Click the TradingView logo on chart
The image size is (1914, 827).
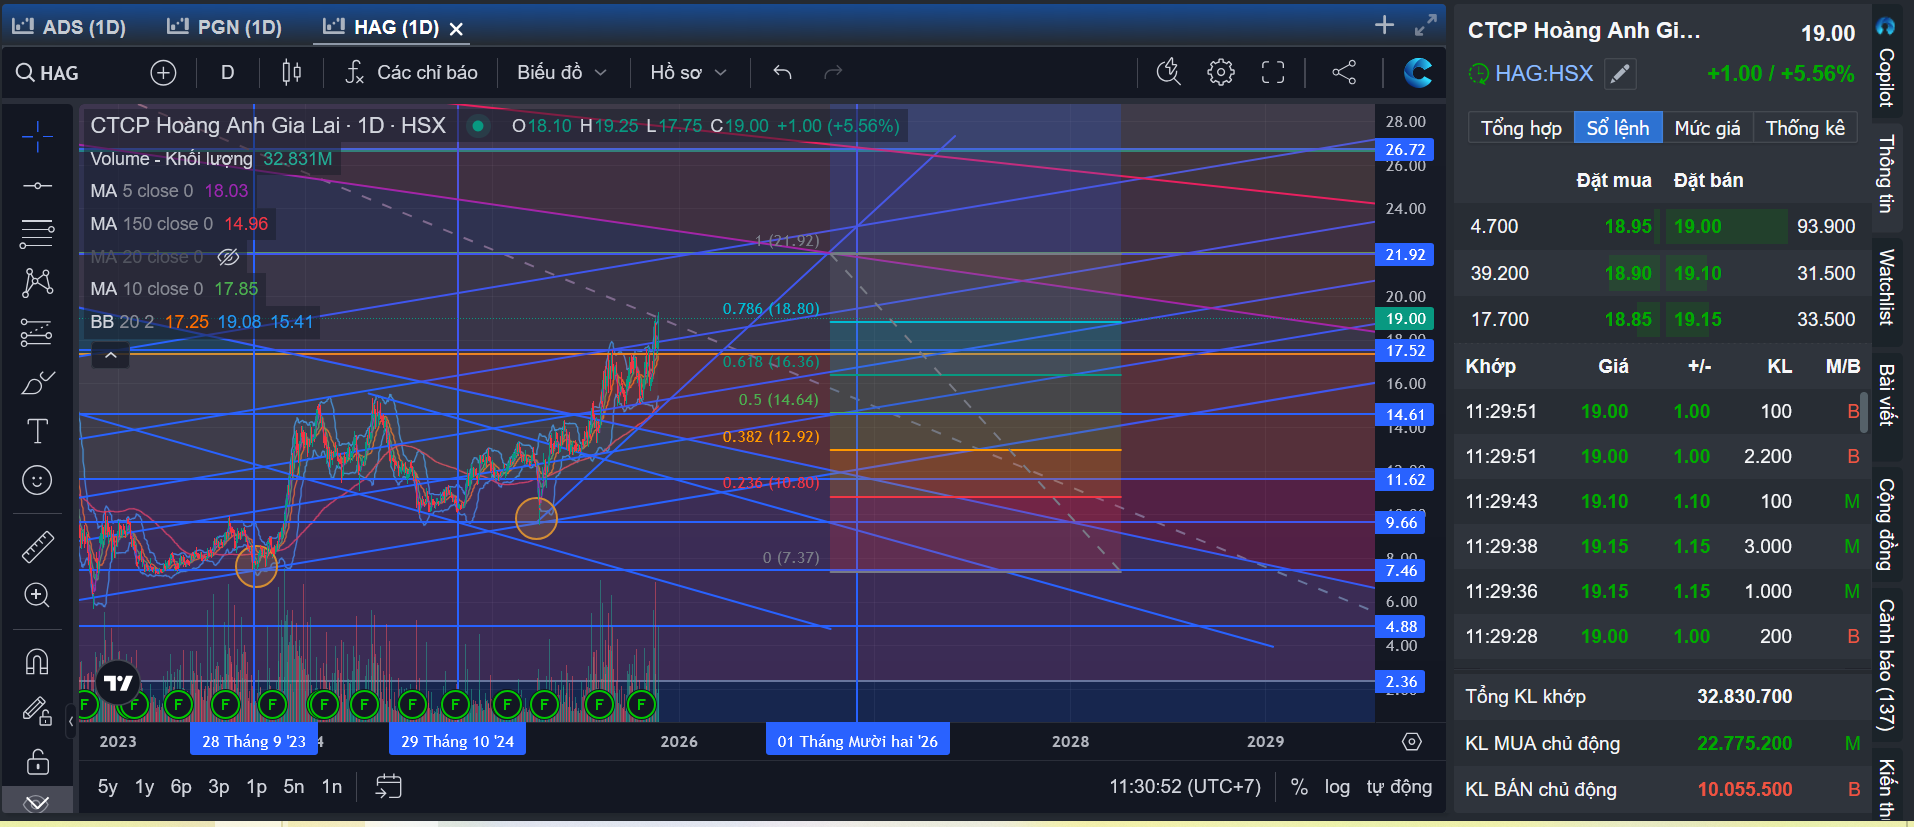(118, 683)
